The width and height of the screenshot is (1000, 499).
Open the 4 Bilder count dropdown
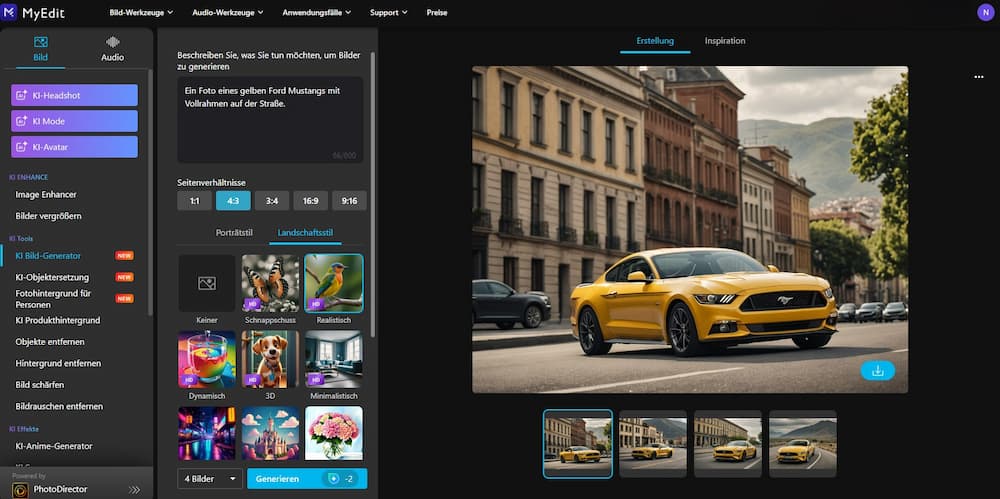pos(210,479)
